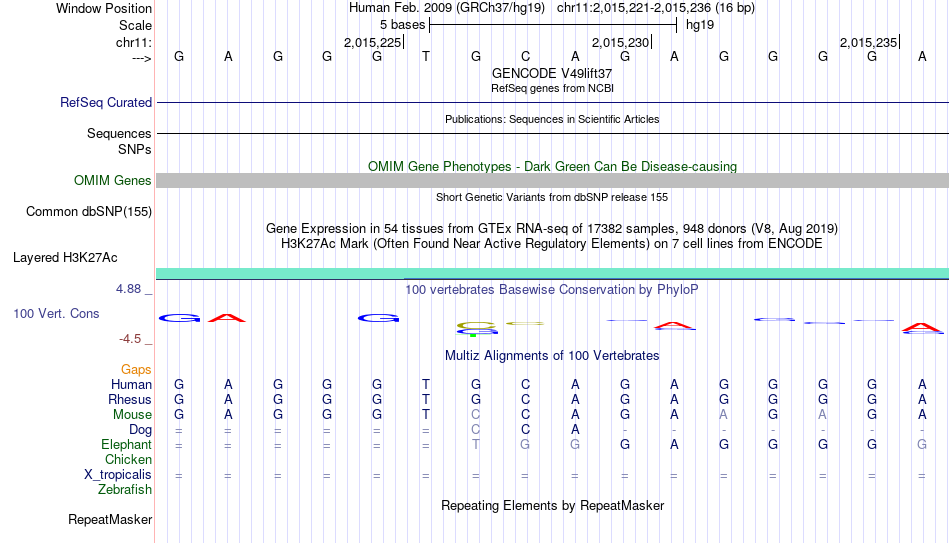Click the RepeatMasker track label

coord(110,519)
